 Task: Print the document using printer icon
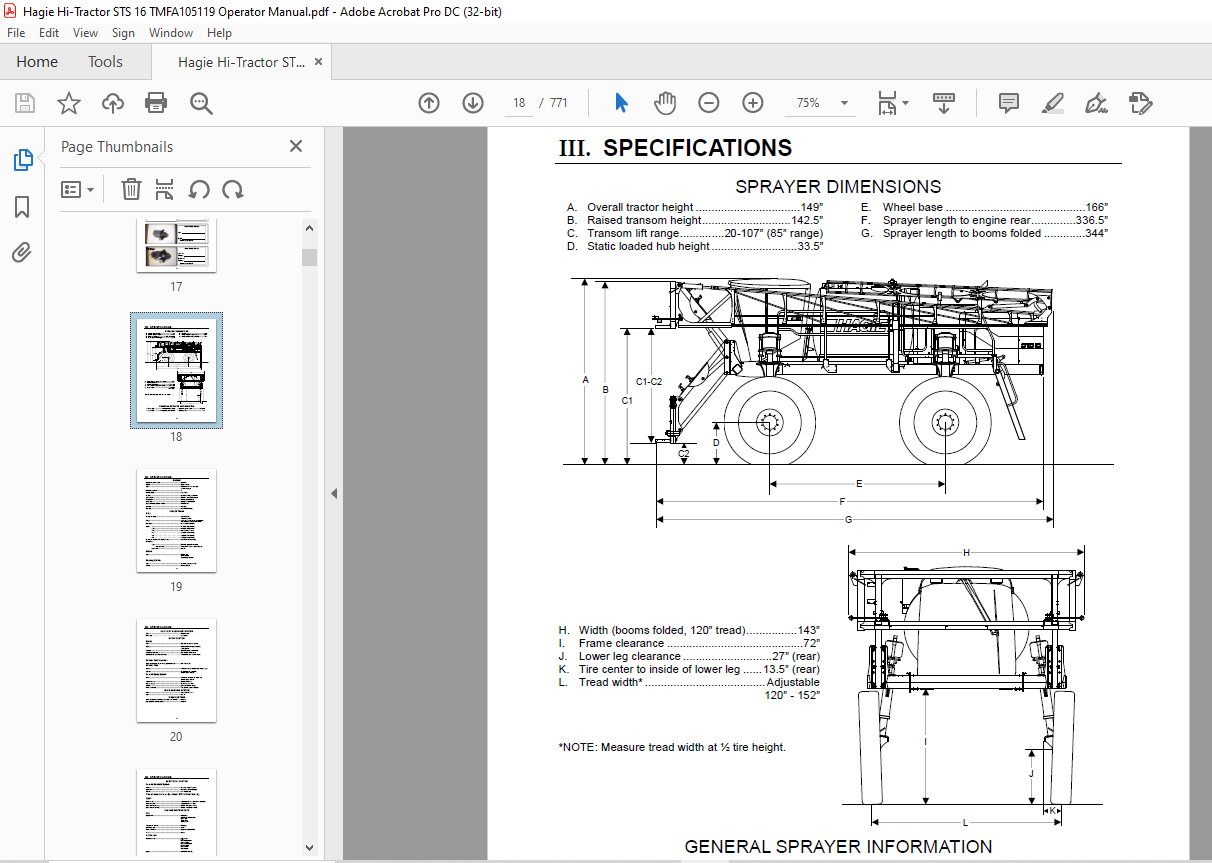click(156, 103)
